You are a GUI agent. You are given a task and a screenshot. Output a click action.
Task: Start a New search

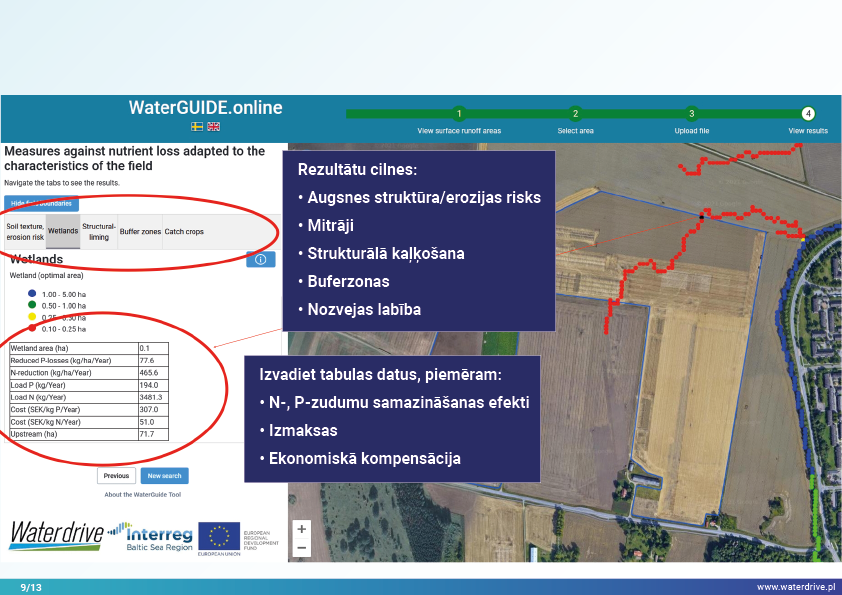[x=164, y=476]
